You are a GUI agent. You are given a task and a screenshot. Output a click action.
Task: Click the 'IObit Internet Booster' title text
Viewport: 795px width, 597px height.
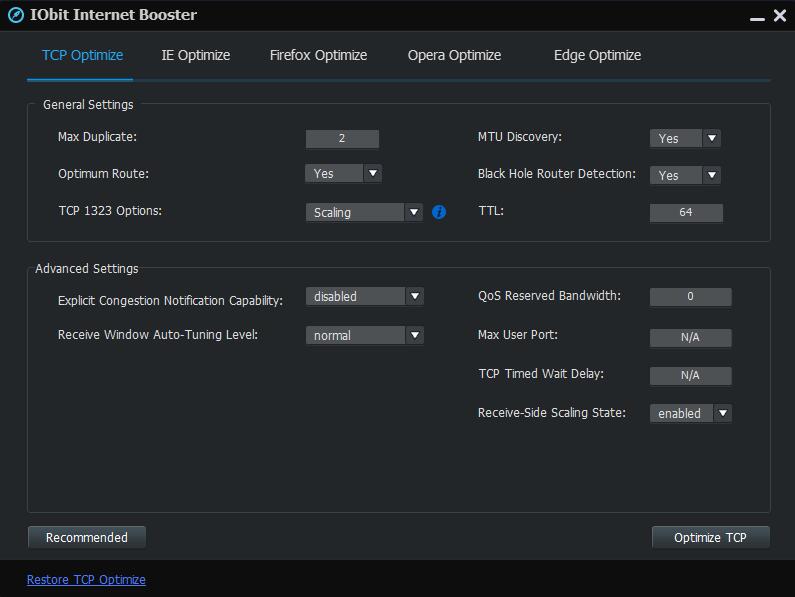point(113,15)
